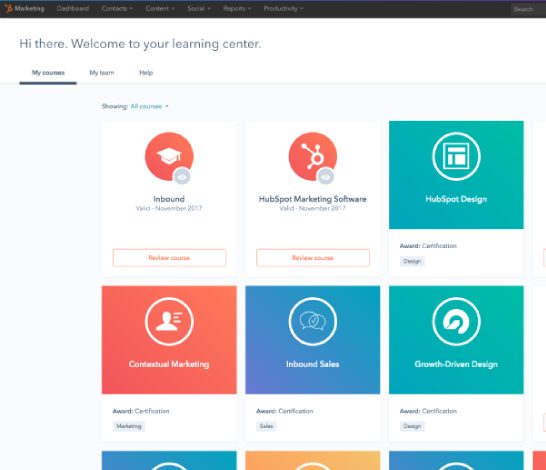The width and height of the screenshot is (546, 470).
Task: Open the Inbound Sales course title
Action: coord(312,364)
